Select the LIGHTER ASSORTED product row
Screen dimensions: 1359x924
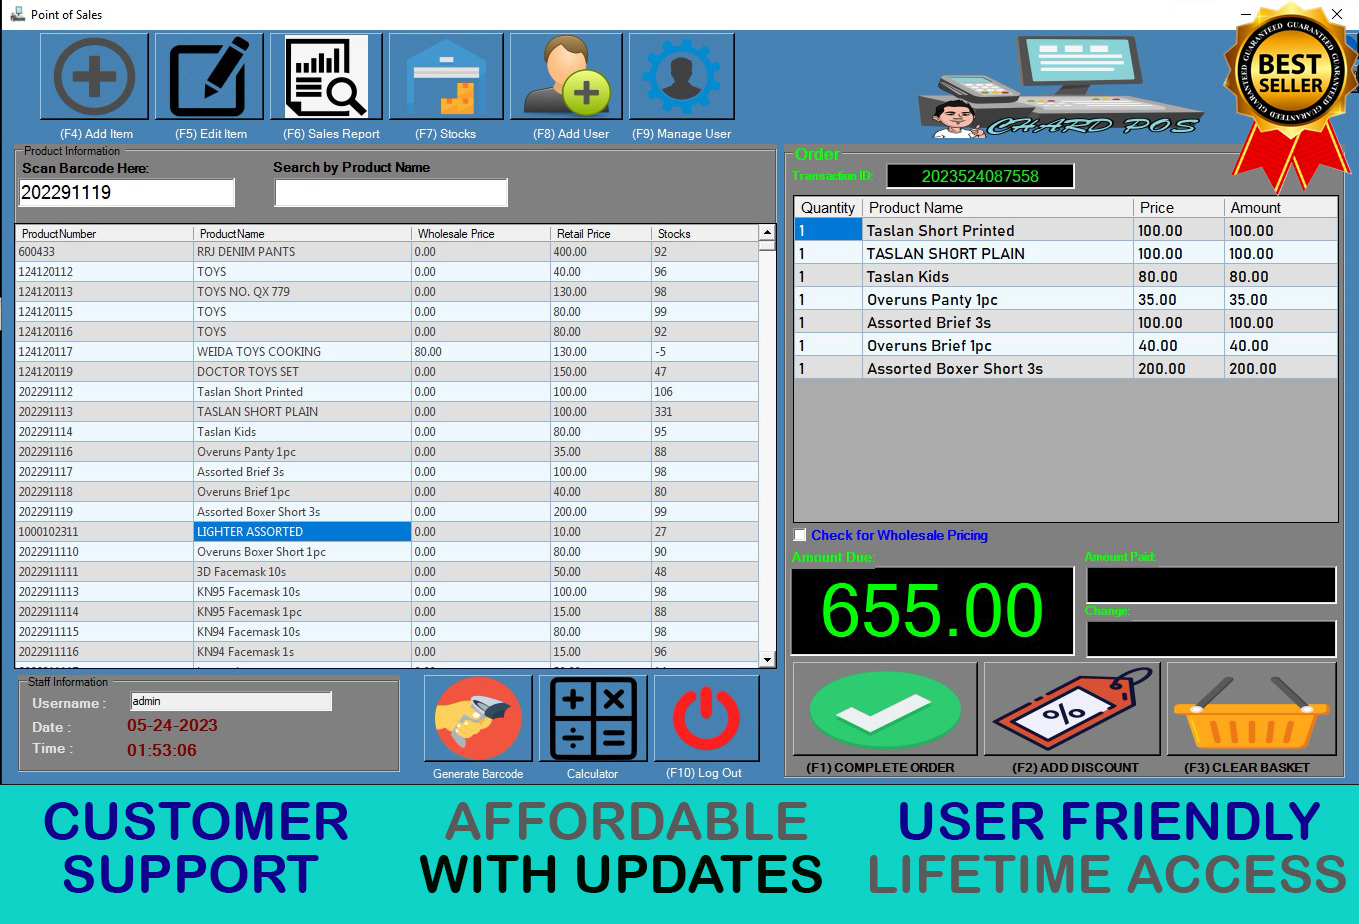pyautogui.click(x=301, y=531)
